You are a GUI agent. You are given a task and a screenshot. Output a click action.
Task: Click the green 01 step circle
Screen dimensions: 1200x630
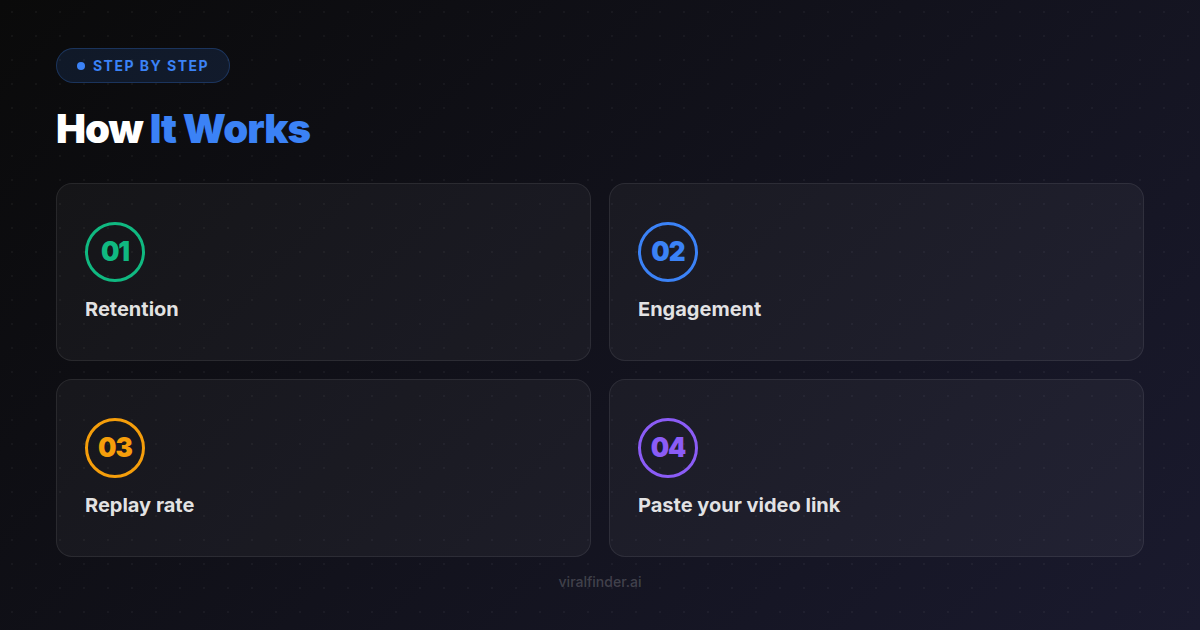(x=115, y=252)
